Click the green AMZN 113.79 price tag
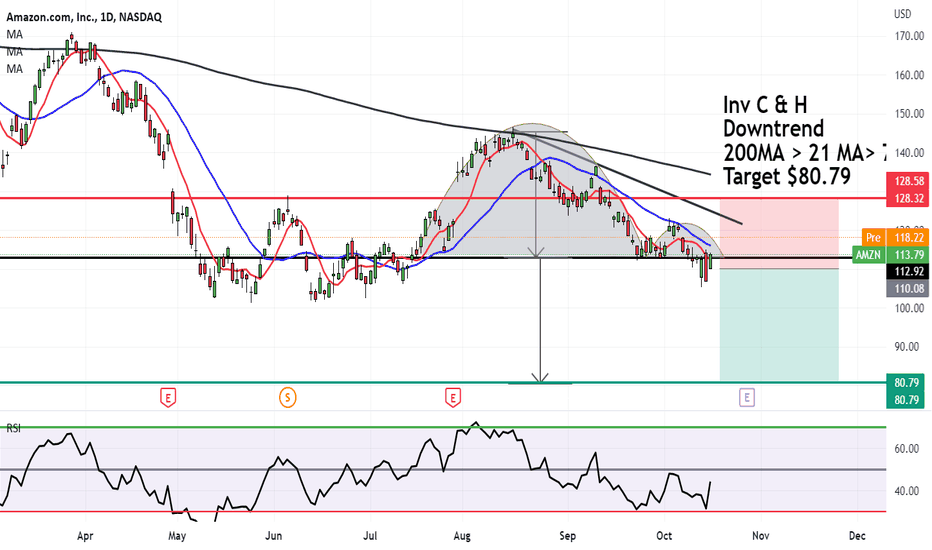932x550 pixels. 890,255
